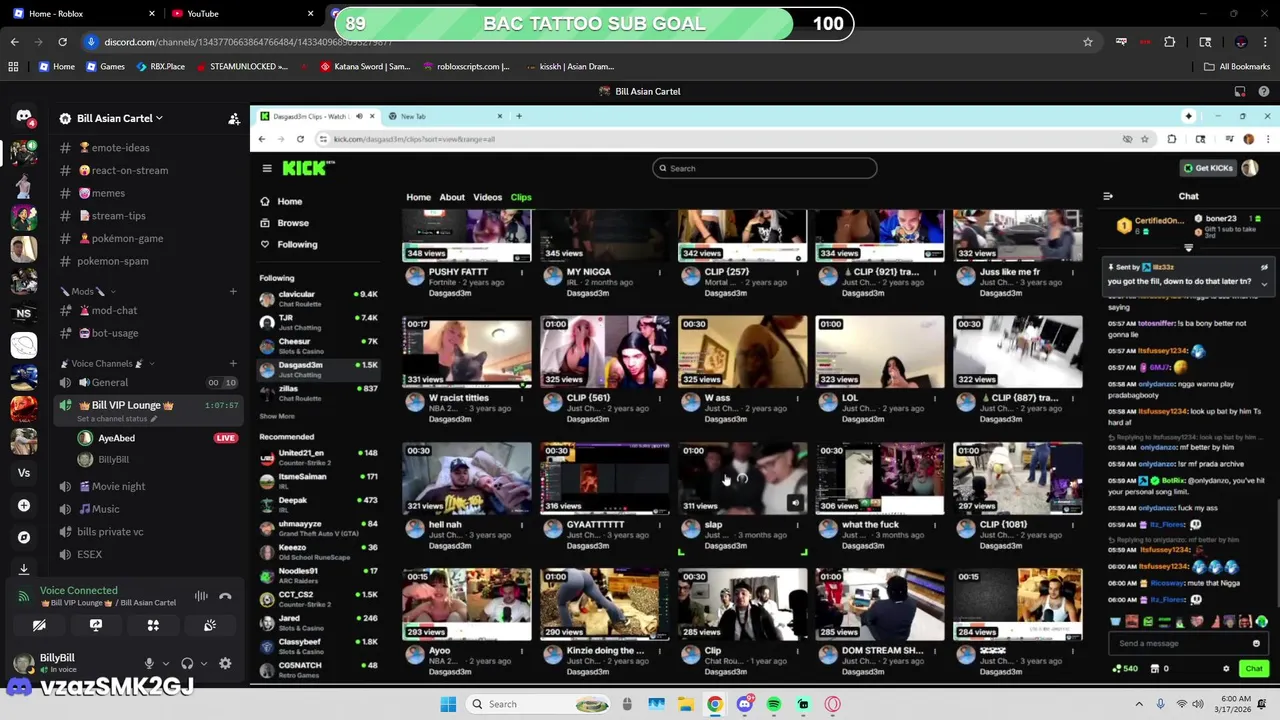
Task: Open All Bookmarks folder
Action: pos(1237,66)
